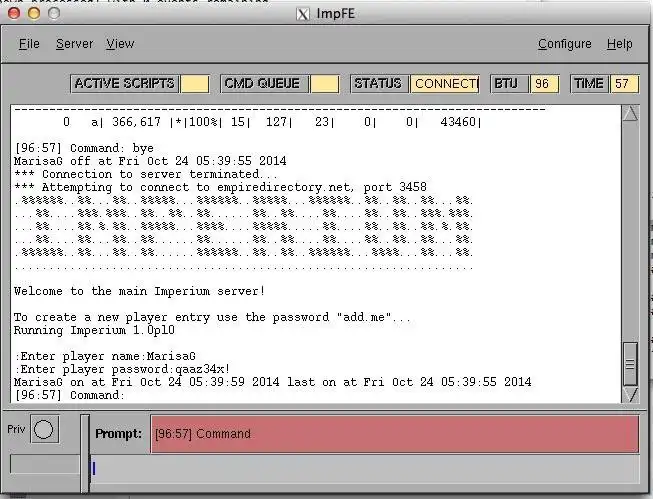Click the line '[96:57] Command: bye'

pos(84,148)
